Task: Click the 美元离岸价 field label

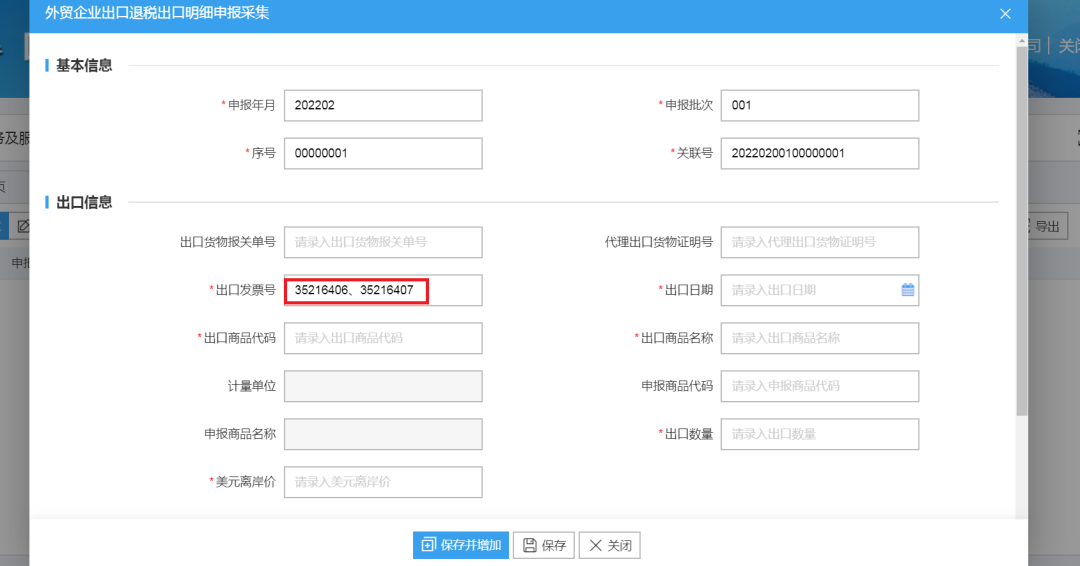Action: pos(245,482)
